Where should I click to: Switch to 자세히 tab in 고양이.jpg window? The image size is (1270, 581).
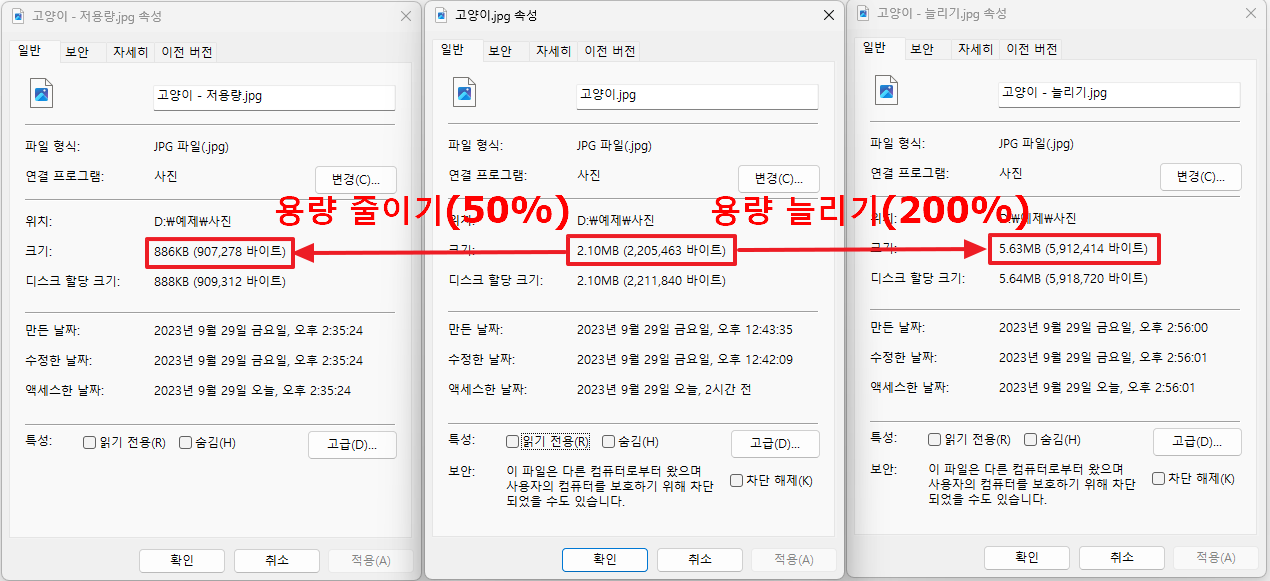[x=553, y=51]
